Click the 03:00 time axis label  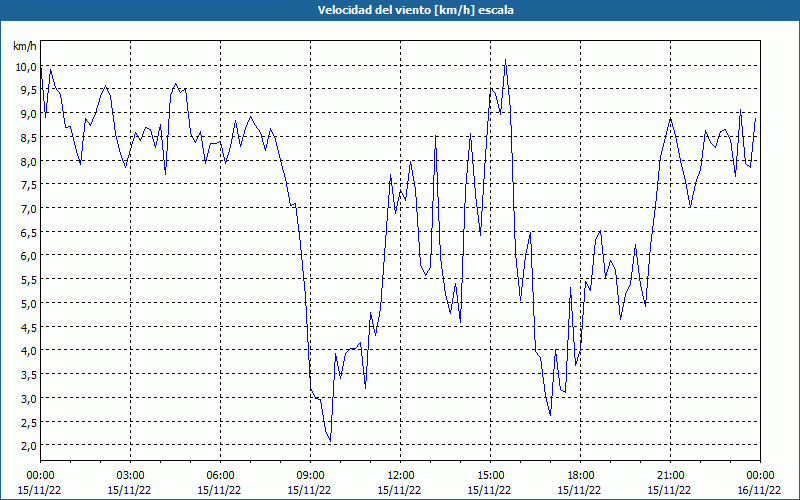click(130, 476)
